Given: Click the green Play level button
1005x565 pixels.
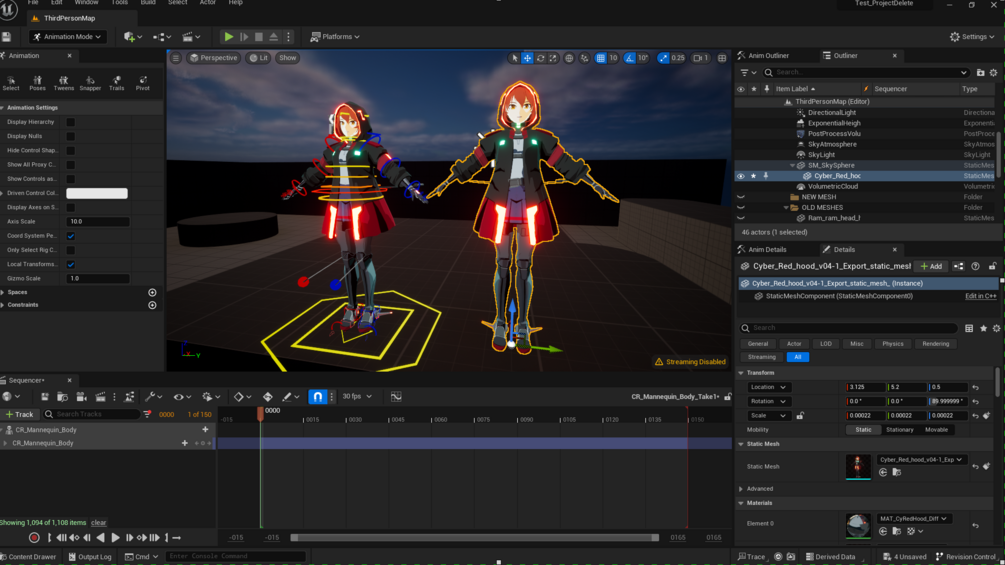Looking at the screenshot, I should 228,37.
